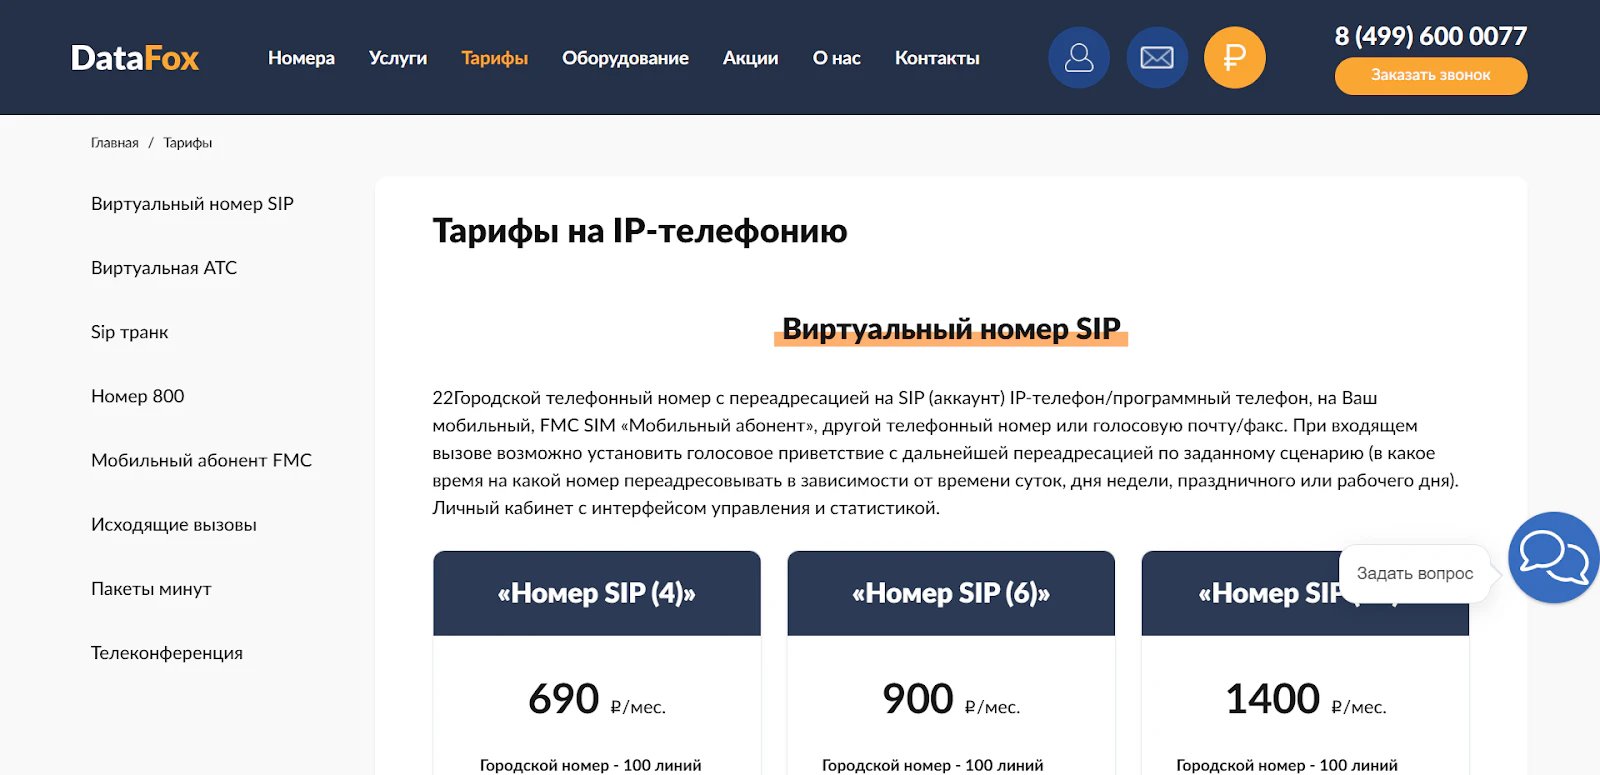1600x775 pixels.
Task: Go to Контакты in the header
Action: coord(937,58)
